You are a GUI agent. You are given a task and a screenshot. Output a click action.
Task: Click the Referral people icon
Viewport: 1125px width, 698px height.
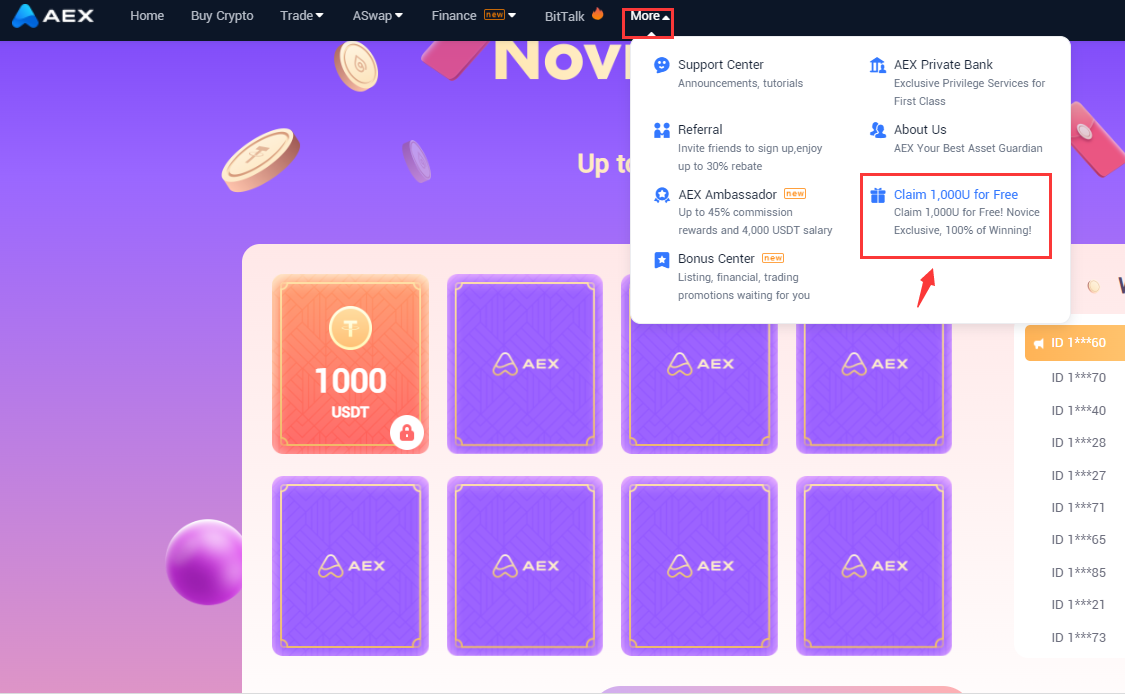[662, 130]
